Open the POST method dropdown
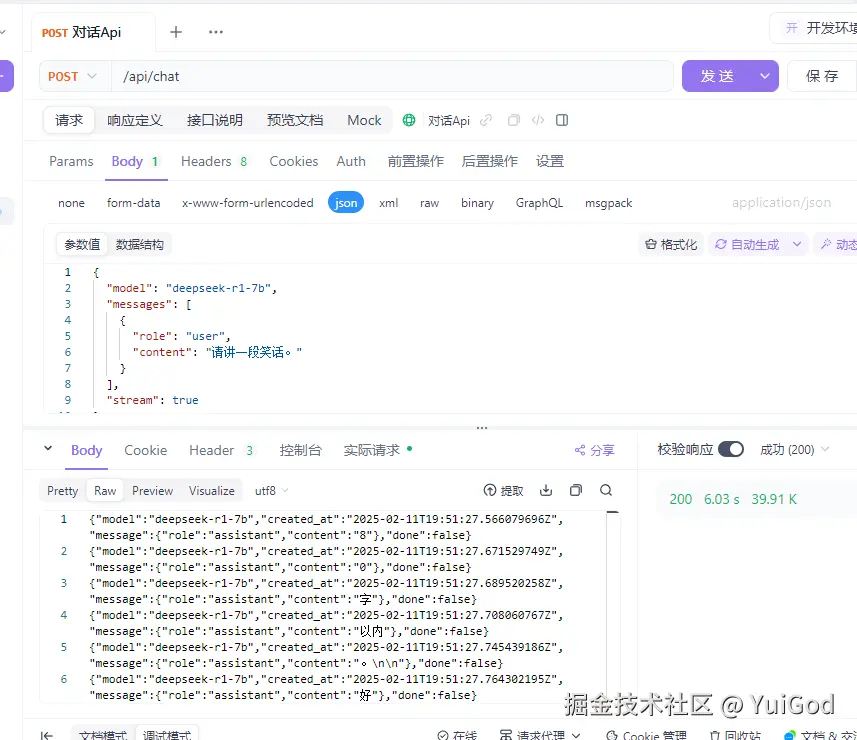Image resolution: width=857 pixels, height=740 pixels. 73,76
